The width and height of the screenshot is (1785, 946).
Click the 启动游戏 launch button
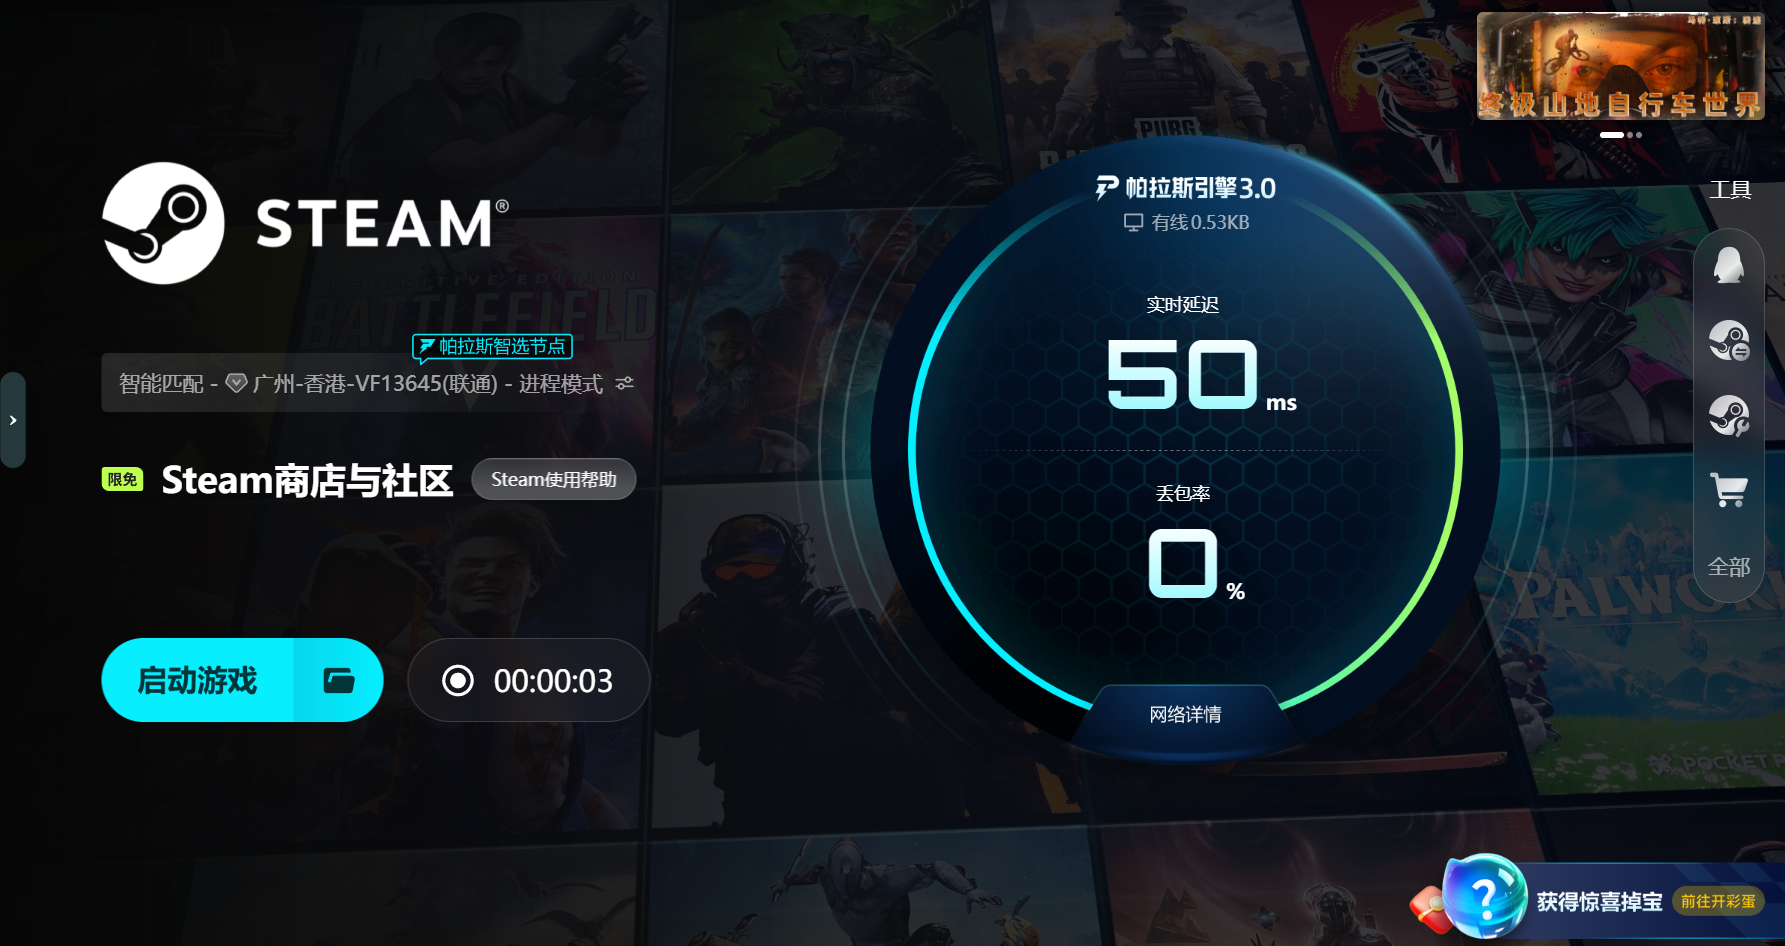click(198, 680)
